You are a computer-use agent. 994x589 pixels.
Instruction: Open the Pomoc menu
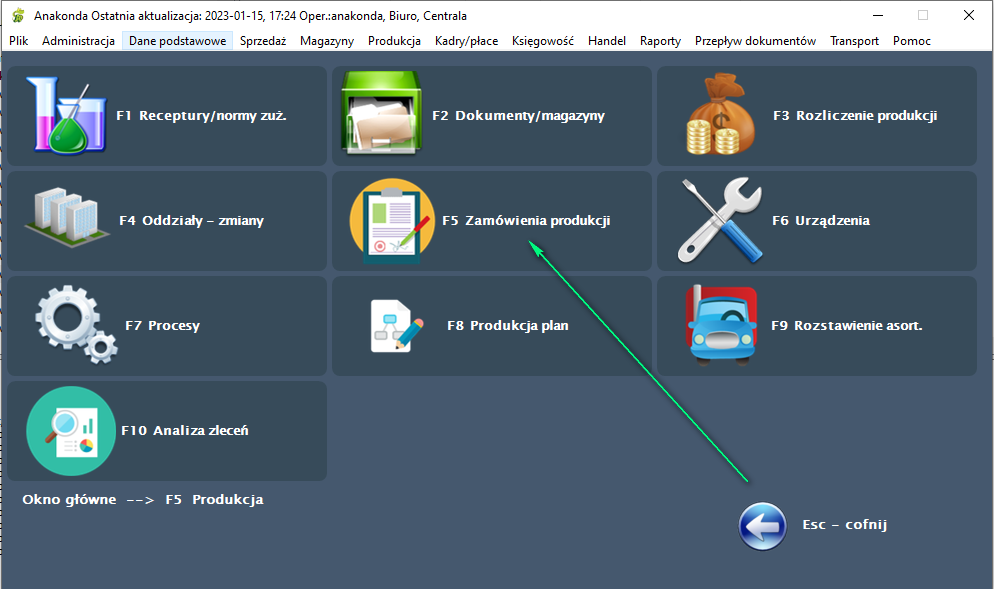912,41
